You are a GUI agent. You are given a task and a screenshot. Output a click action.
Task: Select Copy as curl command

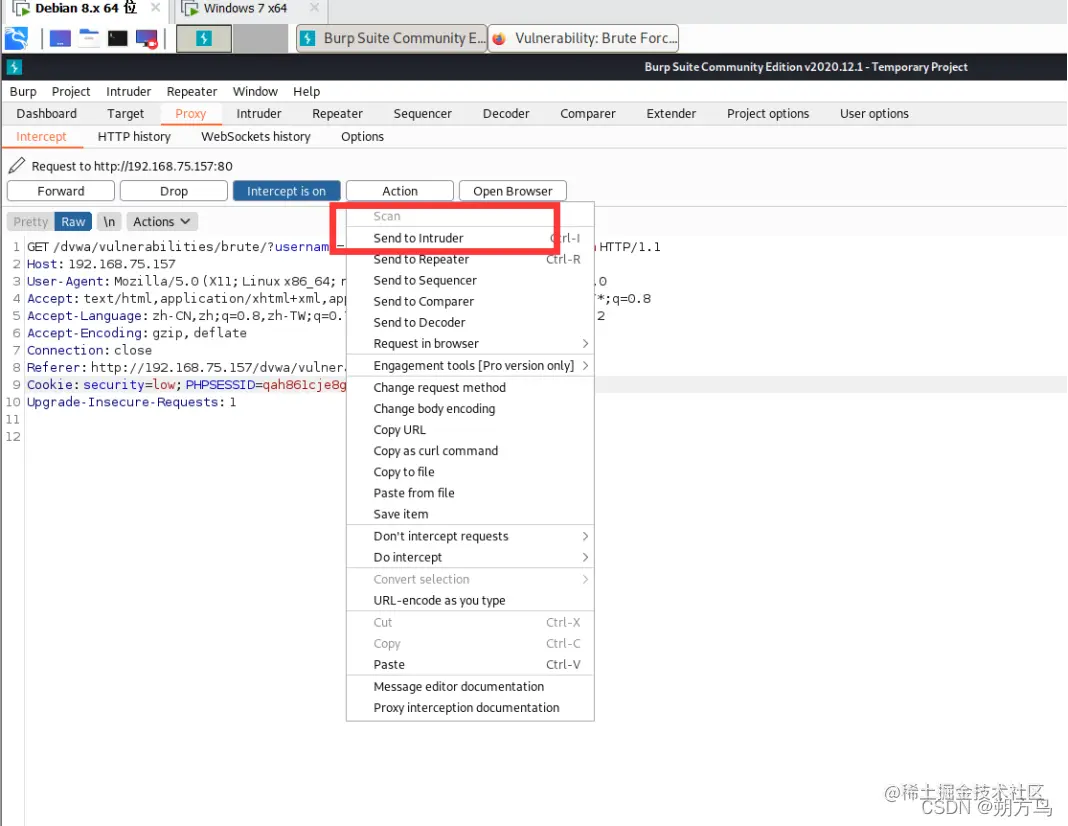tap(470, 451)
